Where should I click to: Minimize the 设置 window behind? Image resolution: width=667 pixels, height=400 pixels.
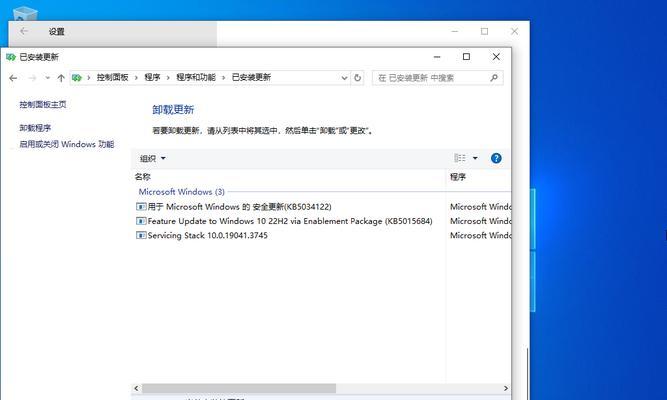point(455,31)
